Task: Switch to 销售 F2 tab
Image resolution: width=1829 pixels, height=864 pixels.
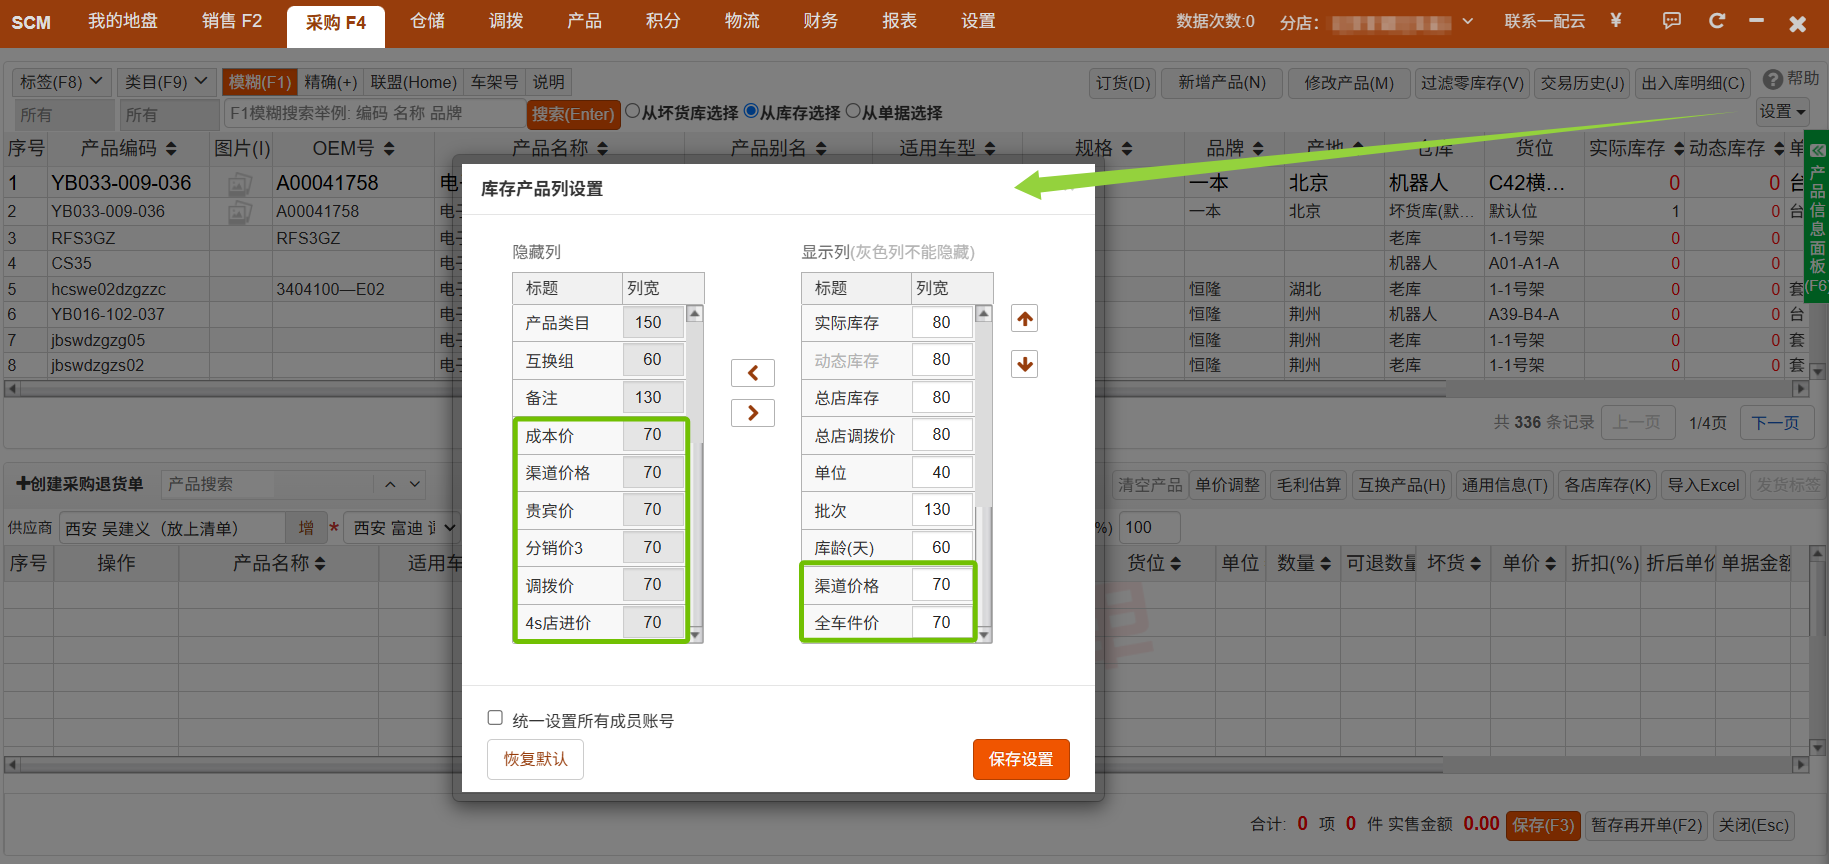Action: [x=232, y=21]
